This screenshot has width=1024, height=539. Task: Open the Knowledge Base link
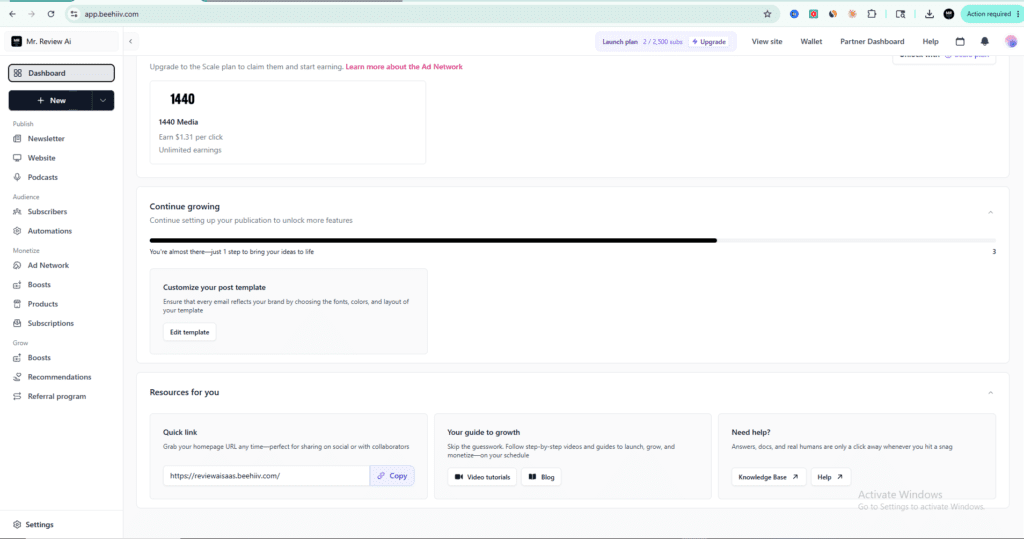769,477
